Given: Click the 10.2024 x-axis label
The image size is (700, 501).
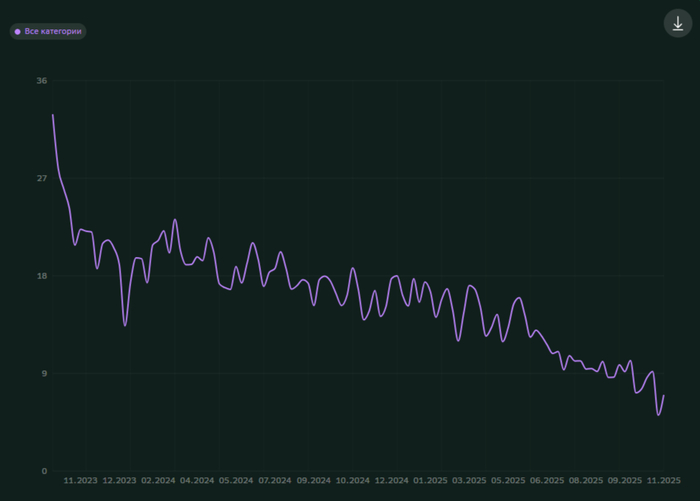Looking at the screenshot, I should tap(353, 480).
